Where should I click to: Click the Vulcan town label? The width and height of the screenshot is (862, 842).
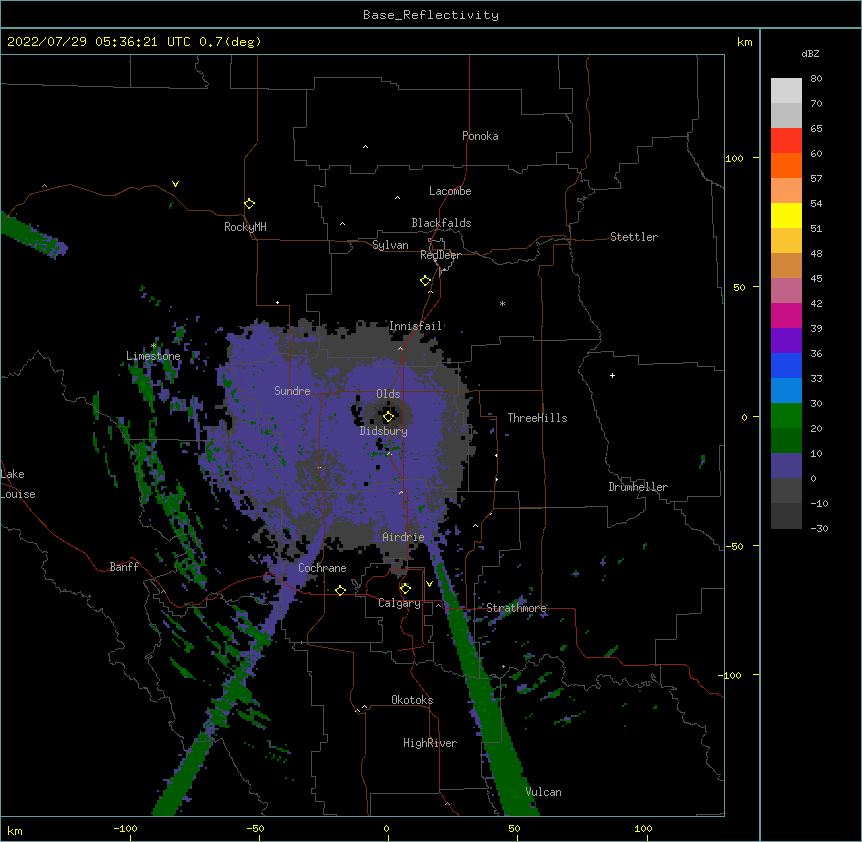coord(543,792)
